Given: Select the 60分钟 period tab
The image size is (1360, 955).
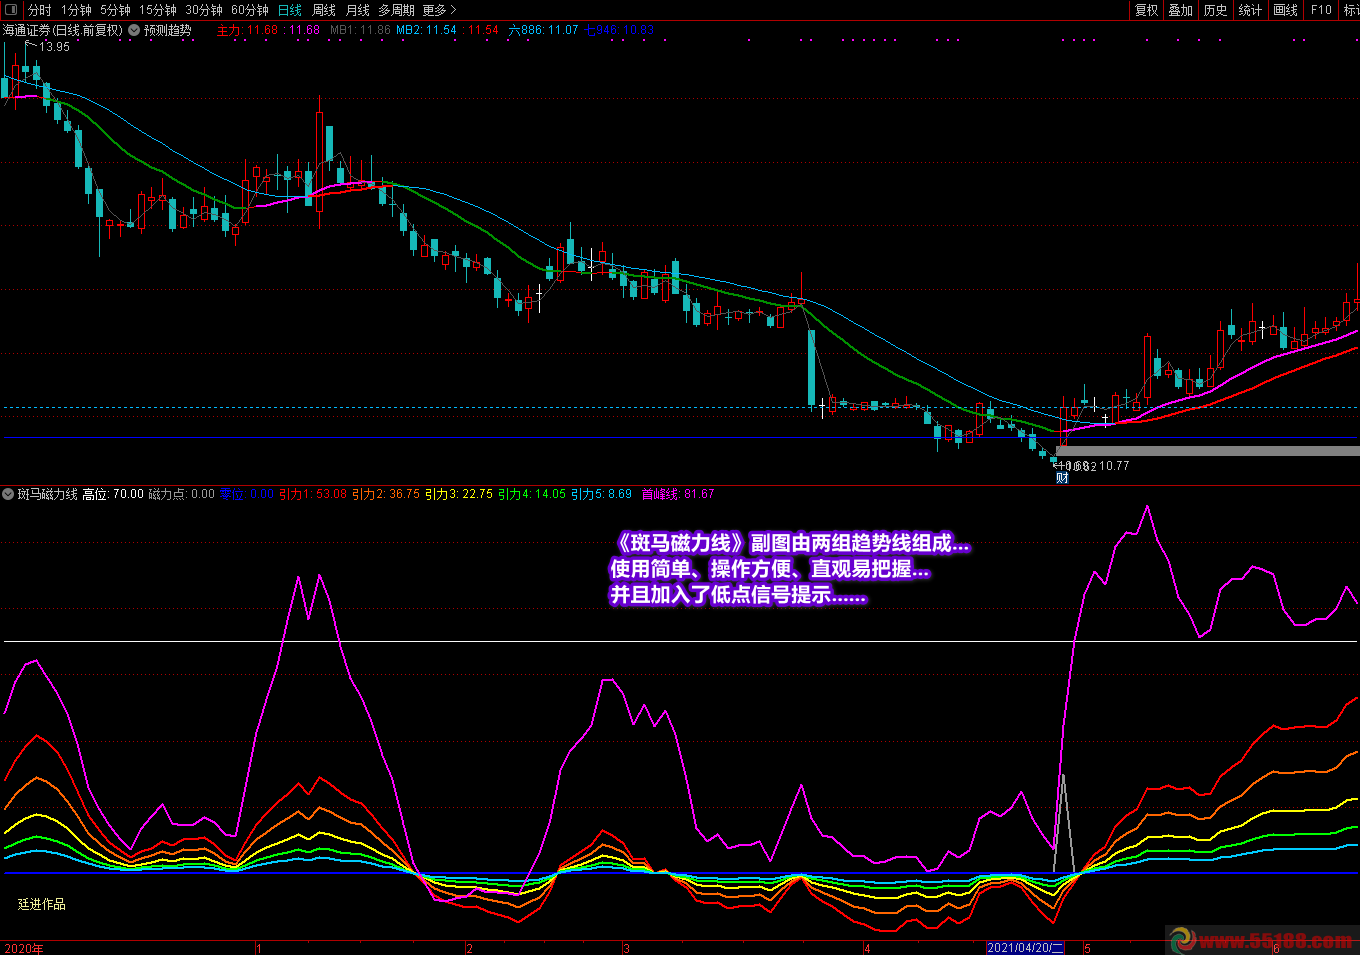Looking at the screenshot, I should coord(249,10).
